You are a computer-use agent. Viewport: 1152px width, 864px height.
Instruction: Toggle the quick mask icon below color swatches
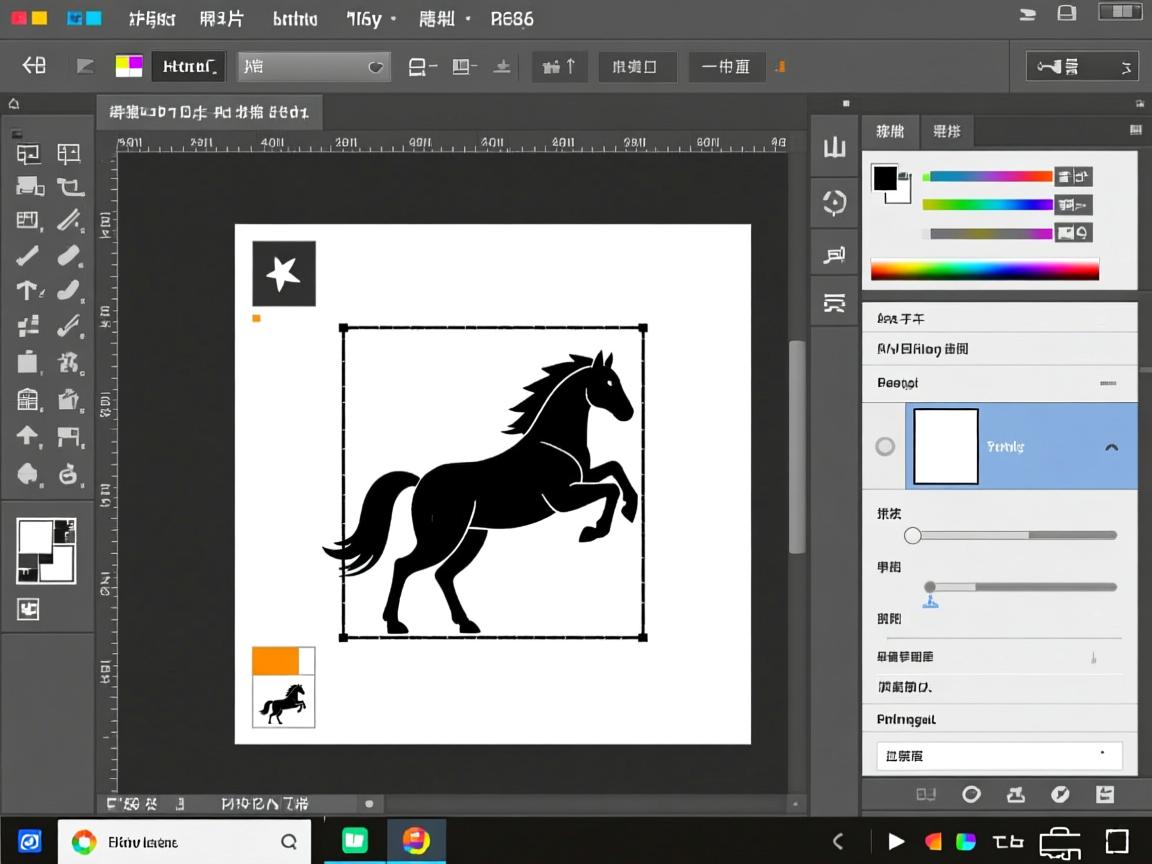[27, 609]
